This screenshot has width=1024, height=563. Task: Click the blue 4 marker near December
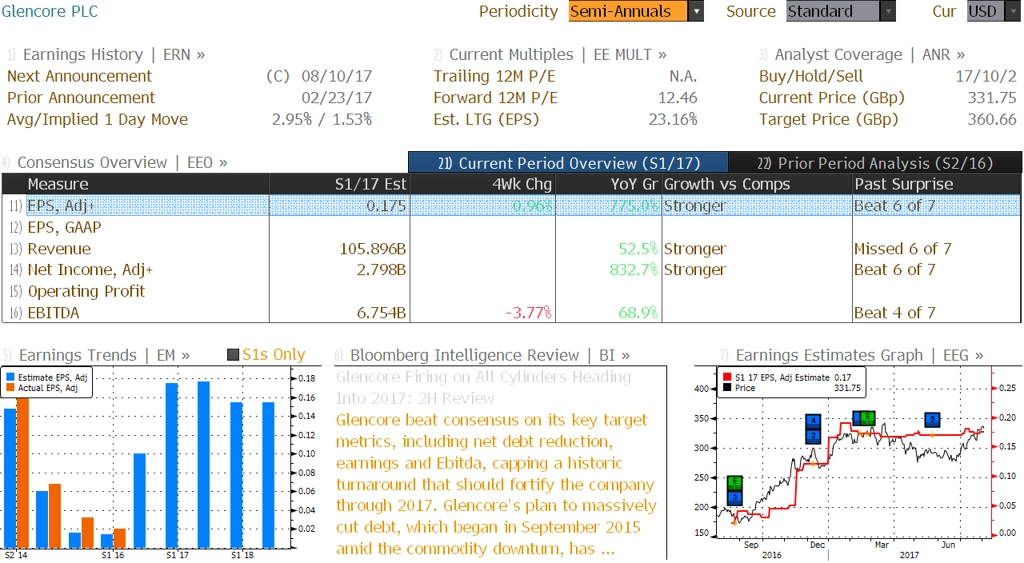(813, 421)
